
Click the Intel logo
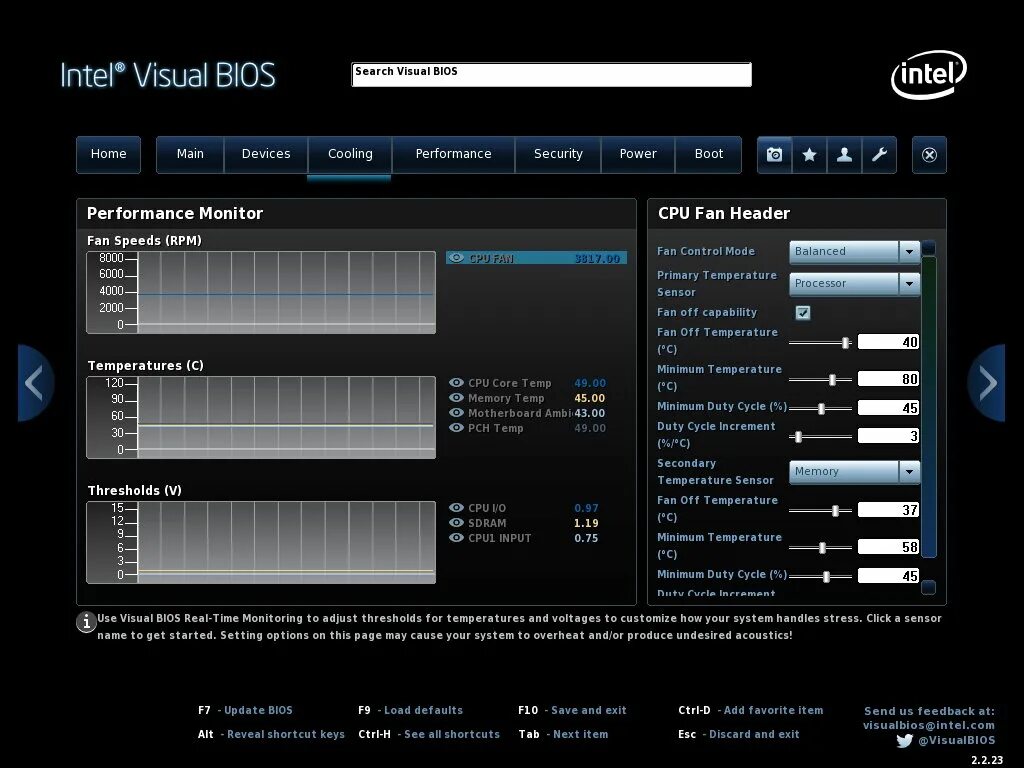click(929, 74)
